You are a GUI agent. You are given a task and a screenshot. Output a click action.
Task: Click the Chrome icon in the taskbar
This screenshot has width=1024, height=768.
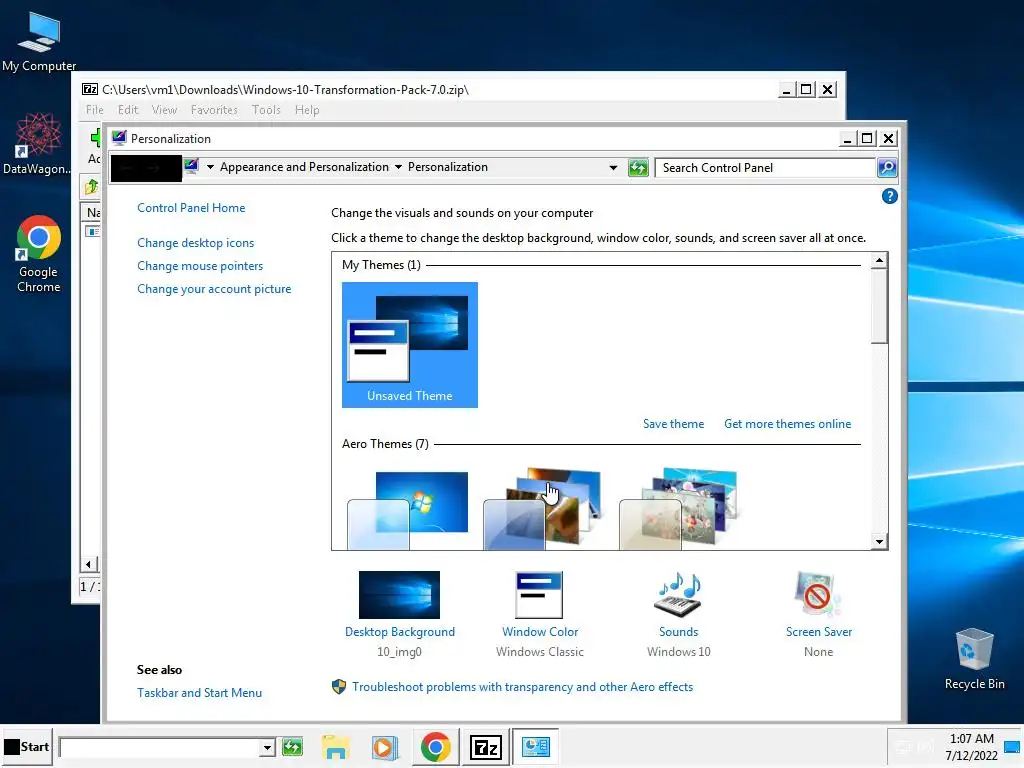click(436, 746)
